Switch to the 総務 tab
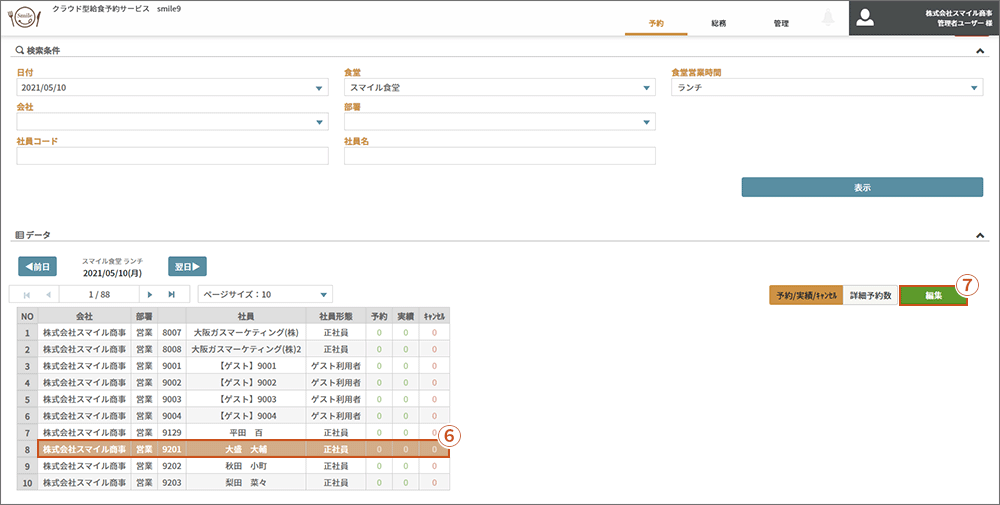Screen dimensions: 1000x505 point(718,22)
